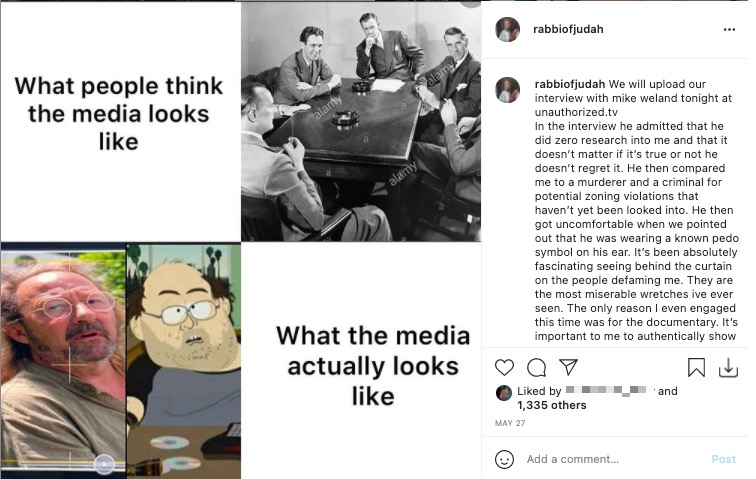Viewport: 756px width, 479px height.
Task: View the 1,335 others who liked
Action: click(552, 405)
